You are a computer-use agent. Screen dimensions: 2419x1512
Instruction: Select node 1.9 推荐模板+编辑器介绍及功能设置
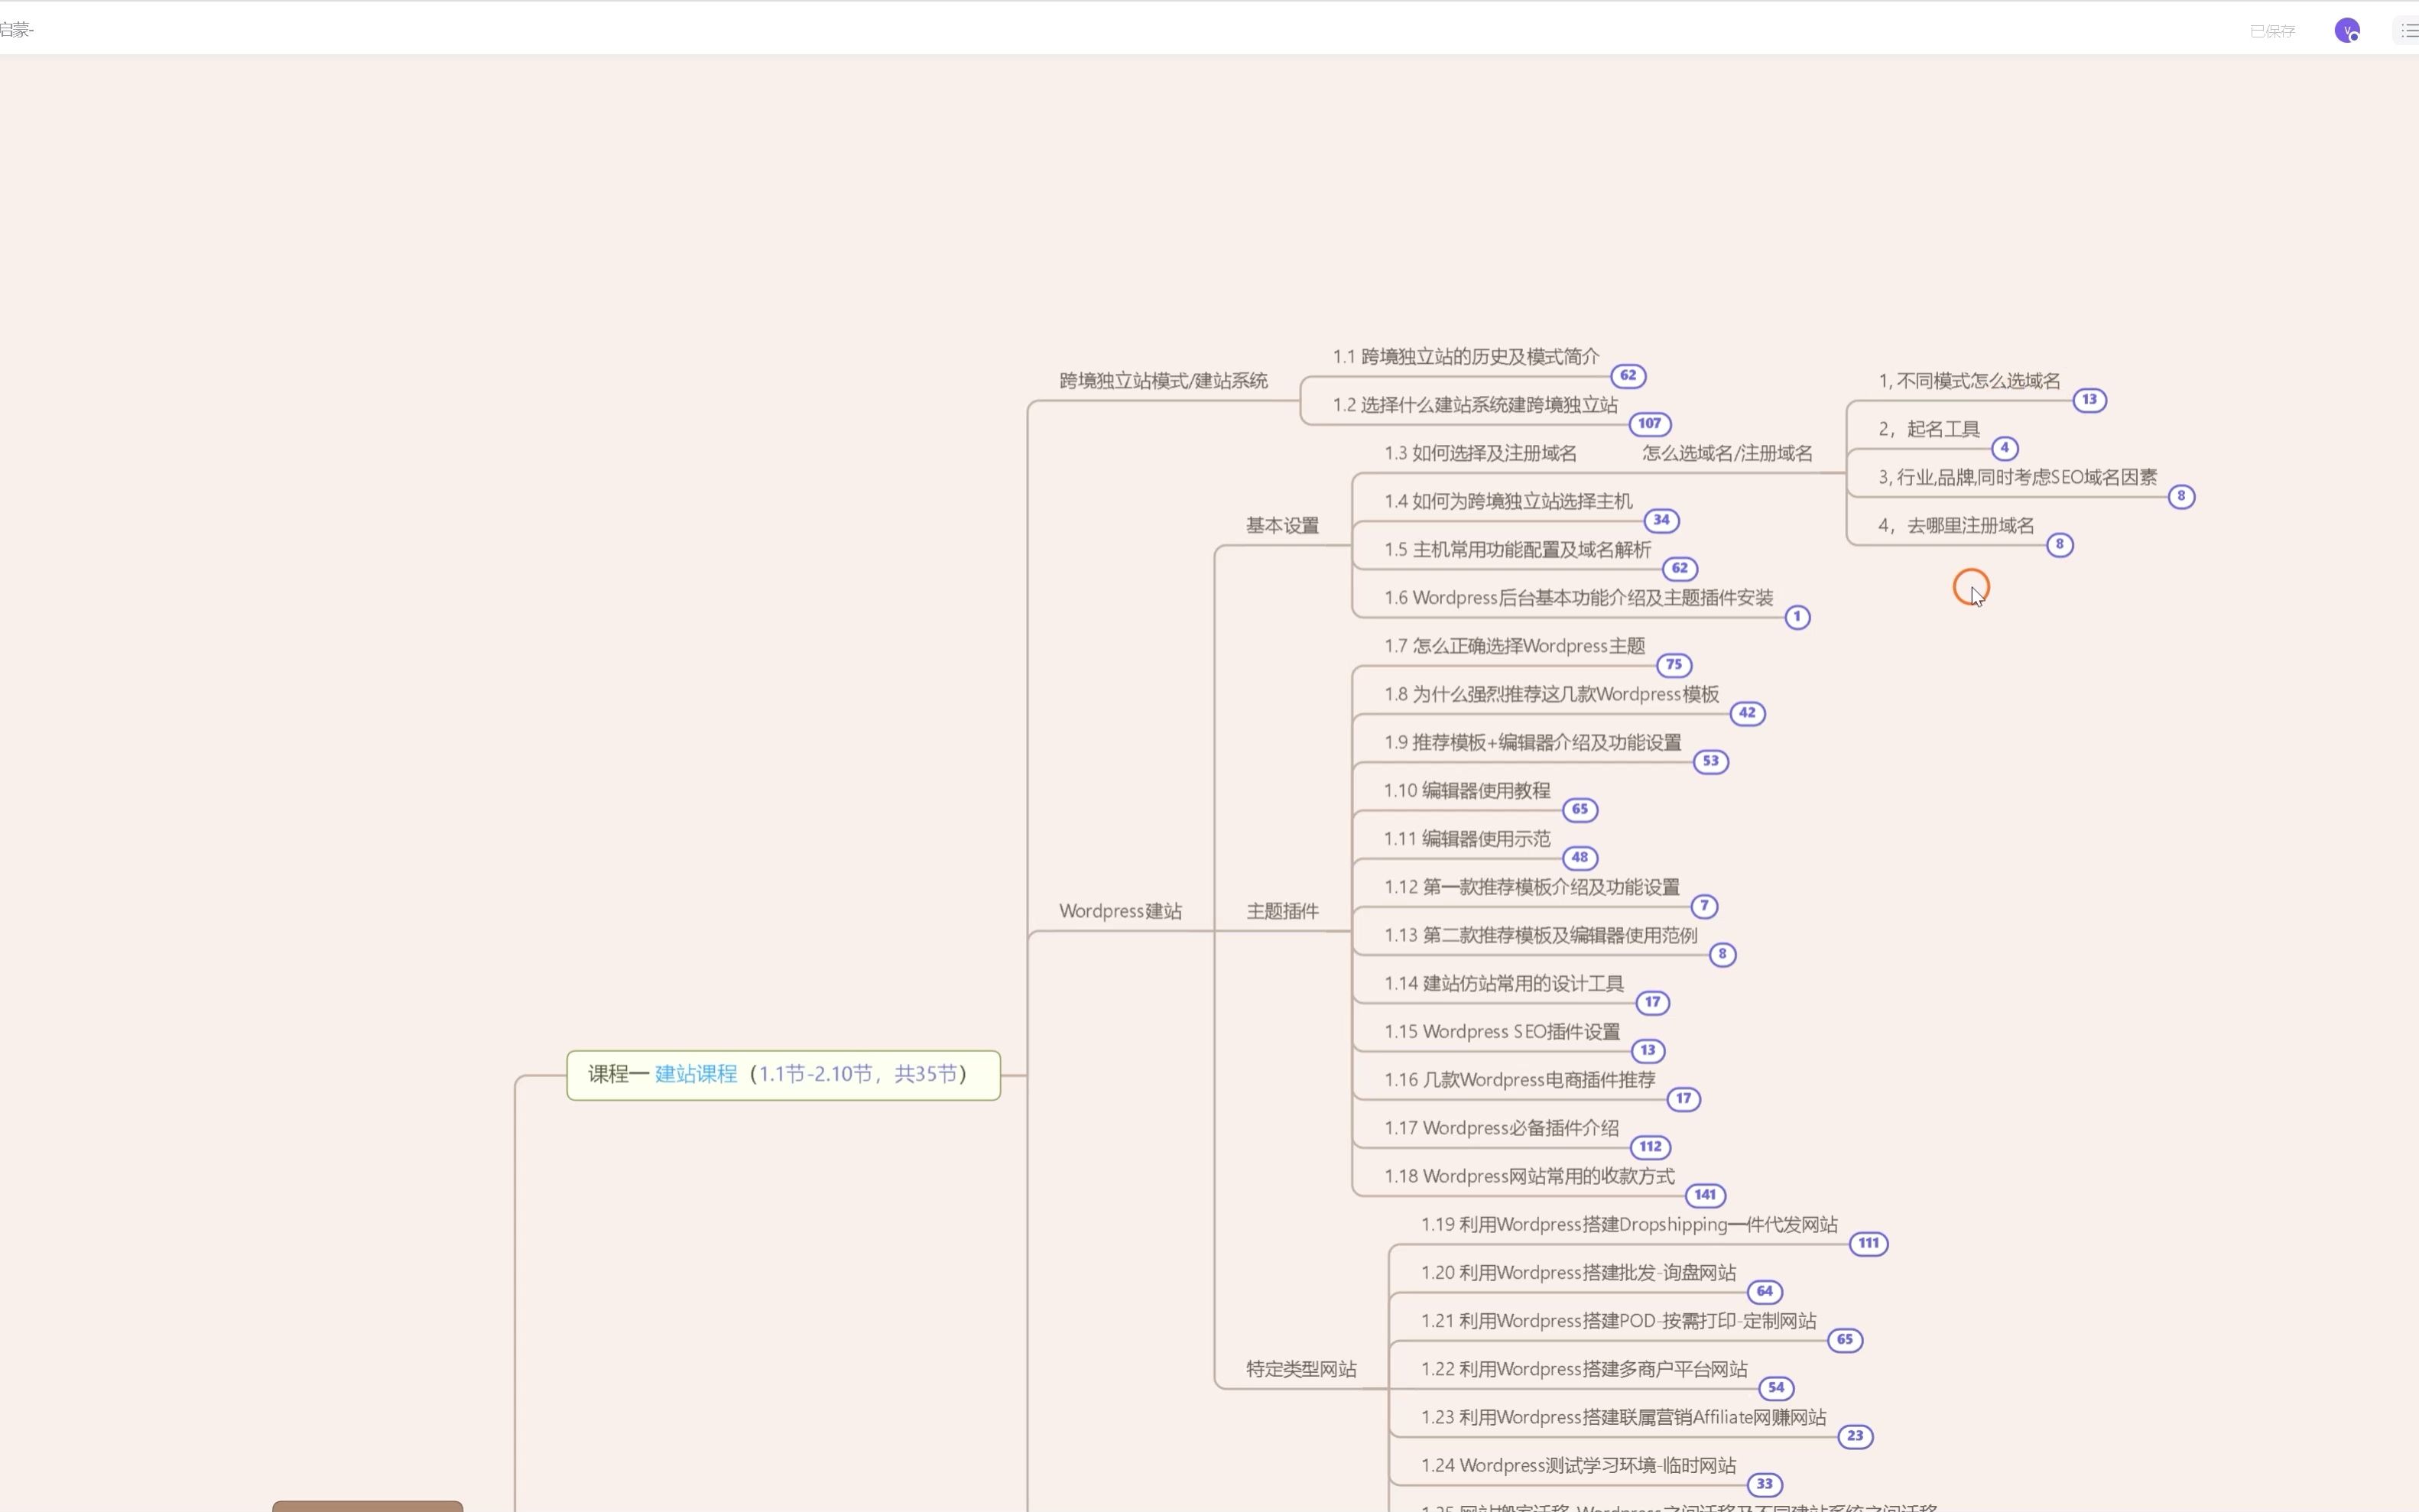click(x=1532, y=742)
